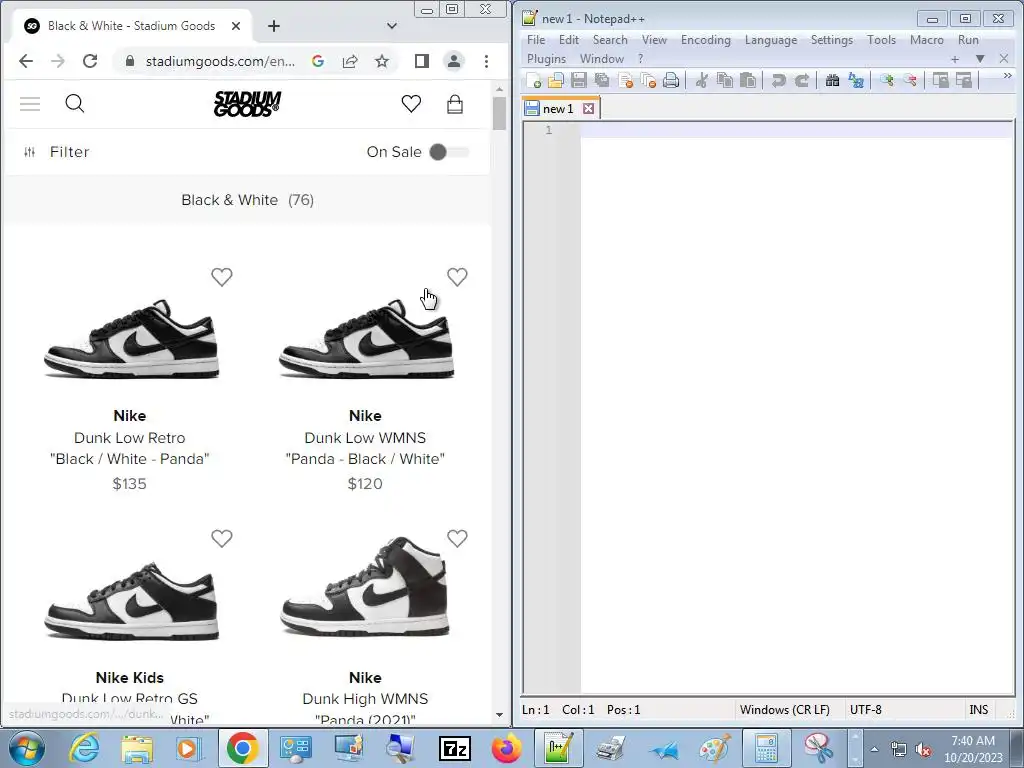The width and height of the screenshot is (1024, 768).
Task: Open Replace icon in Notepad++ toolbar
Action: [x=856, y=80]
